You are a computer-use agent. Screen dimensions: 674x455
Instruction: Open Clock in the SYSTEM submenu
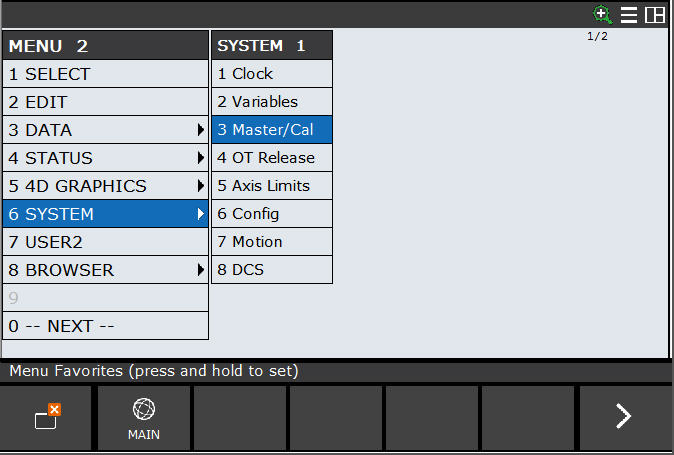click(x=271, y=74)
